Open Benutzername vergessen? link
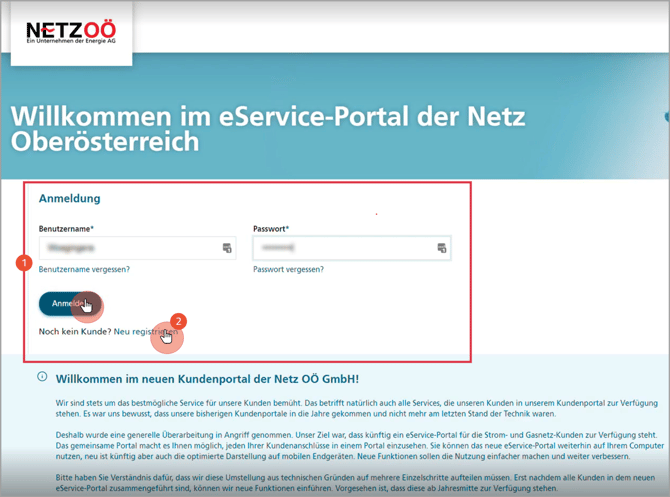The image size is (670, 497). (84, 270)
